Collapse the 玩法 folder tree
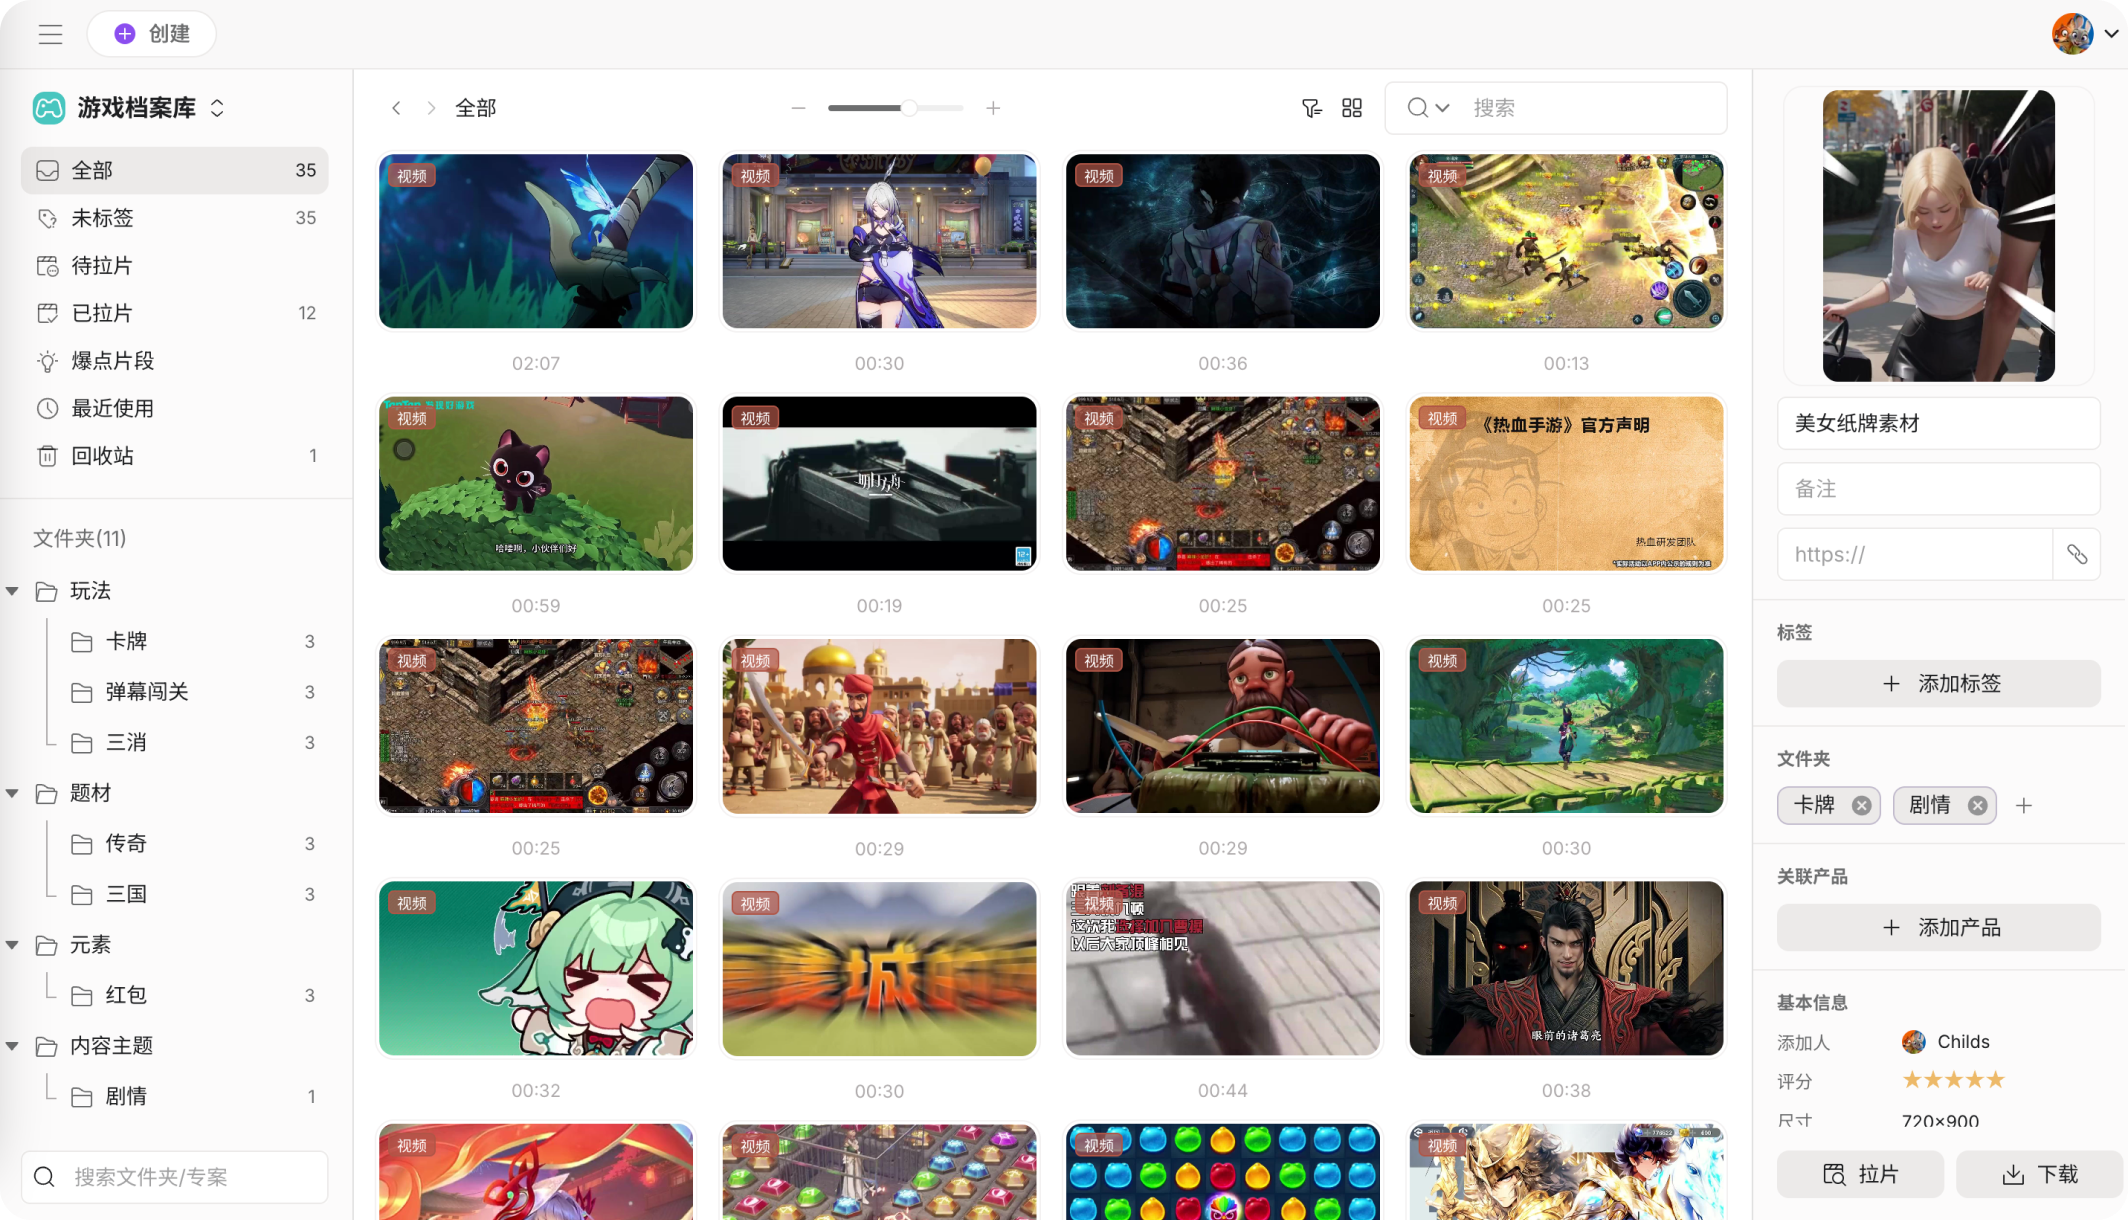Screen dimensions: 2128x1220 point(13,590)
